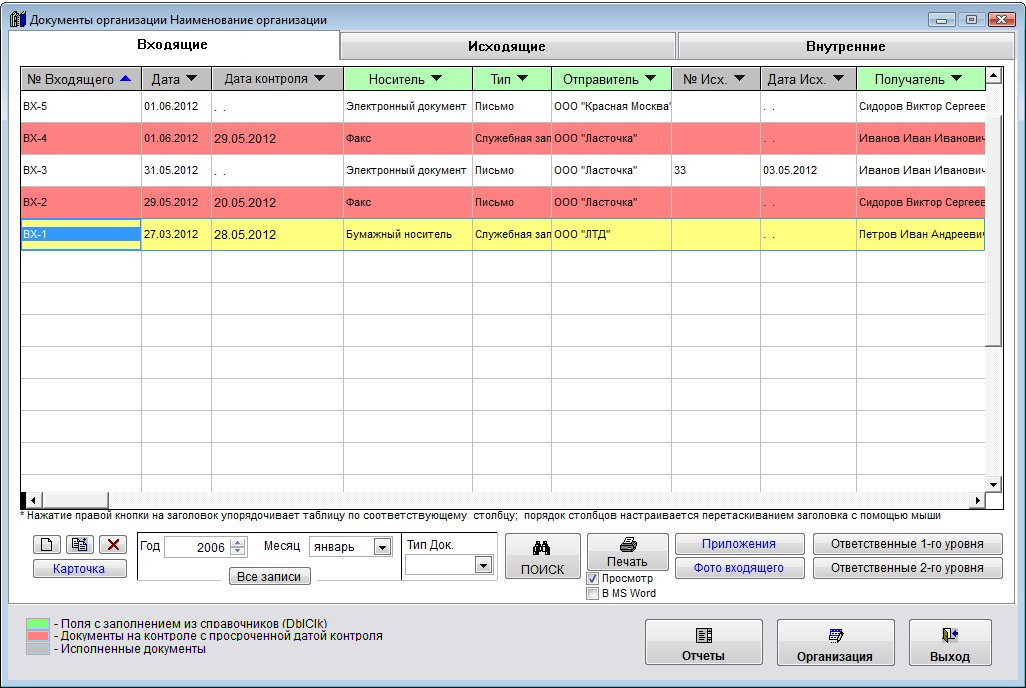This screenshot has width=1026, height=688.
Task: Switch to the Внутренние tab
Action: [x=845, y=46]
